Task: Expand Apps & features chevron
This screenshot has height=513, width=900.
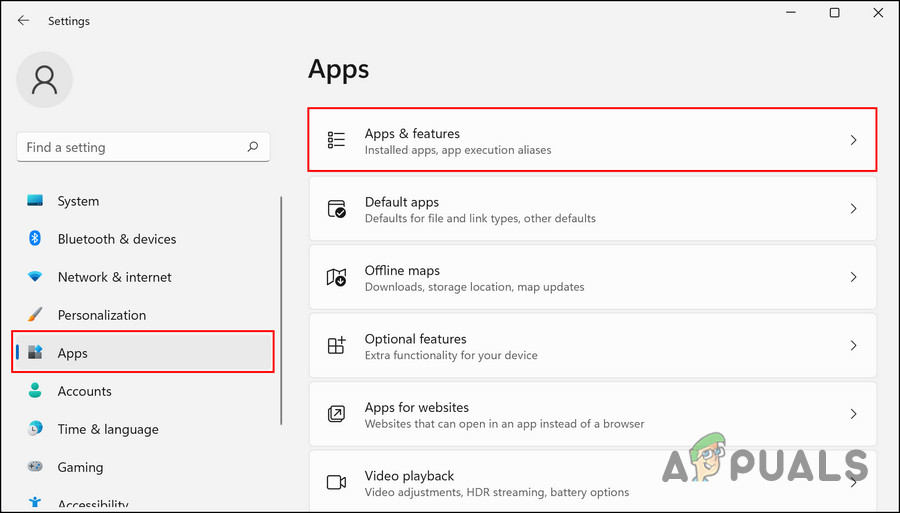Action: 854,140
